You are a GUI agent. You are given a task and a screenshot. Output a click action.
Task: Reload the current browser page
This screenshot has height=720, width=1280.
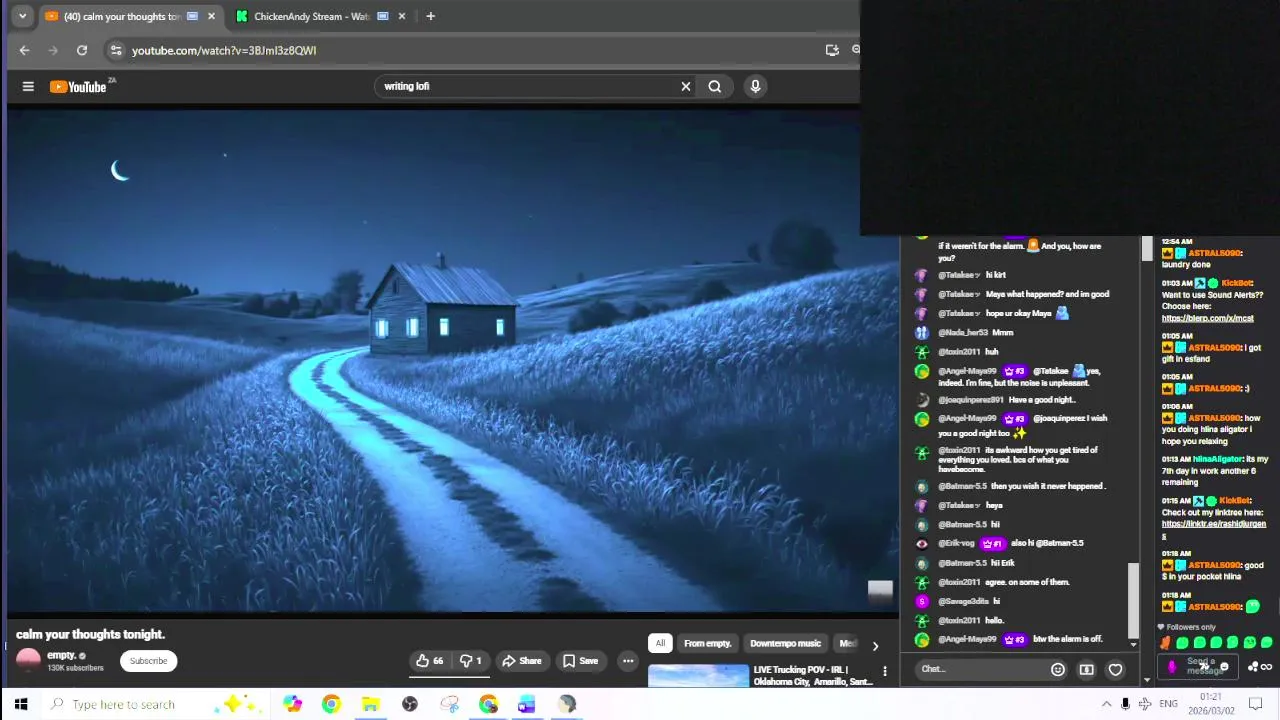click(82, 50)
